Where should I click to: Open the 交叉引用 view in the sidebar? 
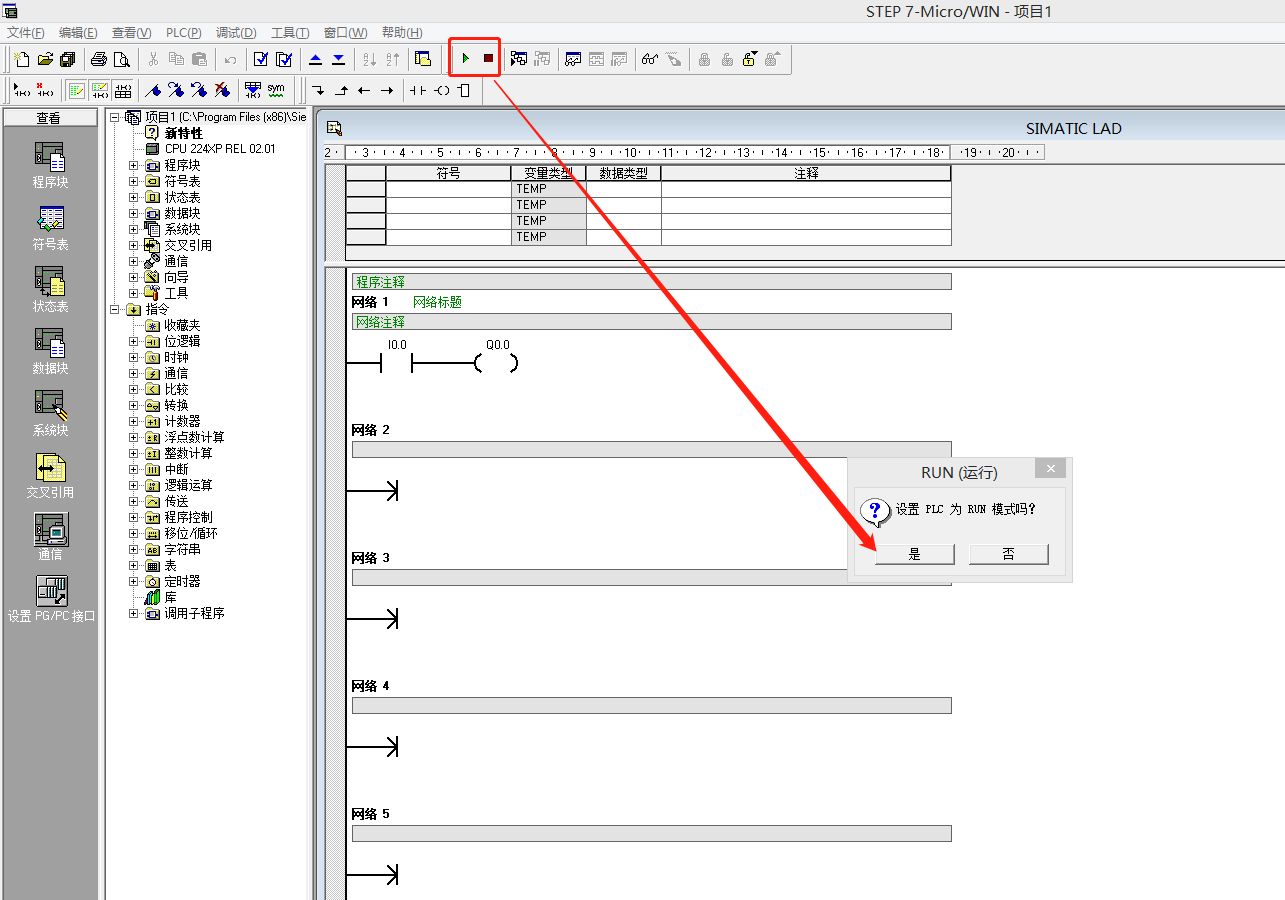[x=50, y=476]
